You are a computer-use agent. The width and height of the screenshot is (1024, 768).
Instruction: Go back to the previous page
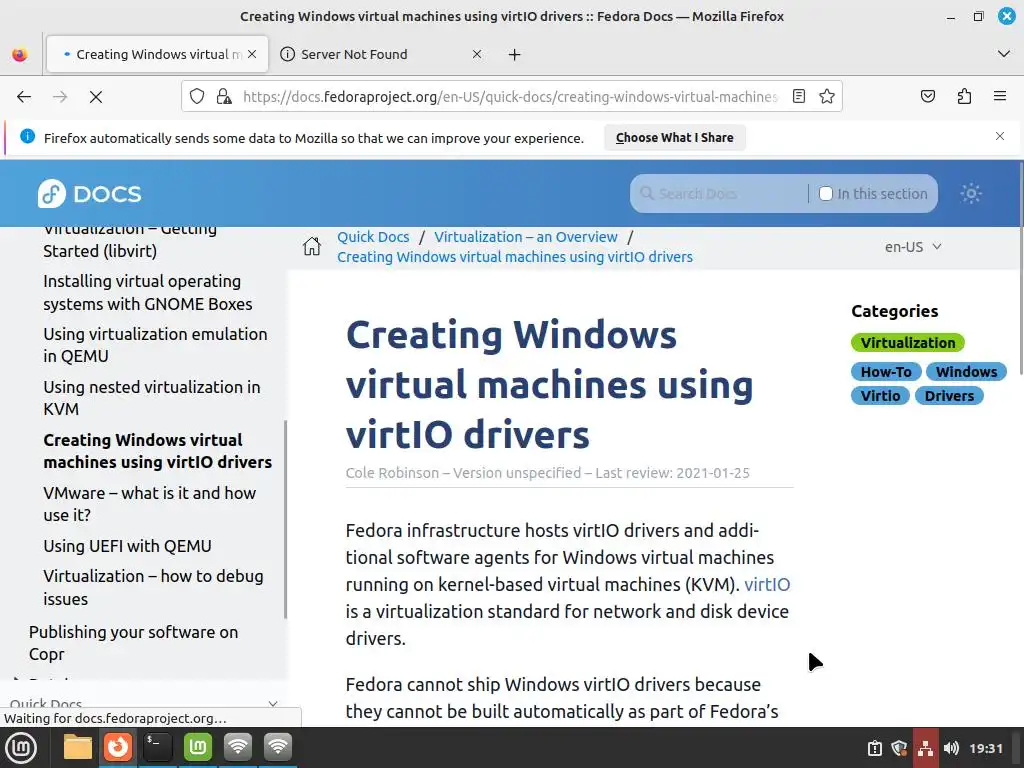(x=24, y=97)
